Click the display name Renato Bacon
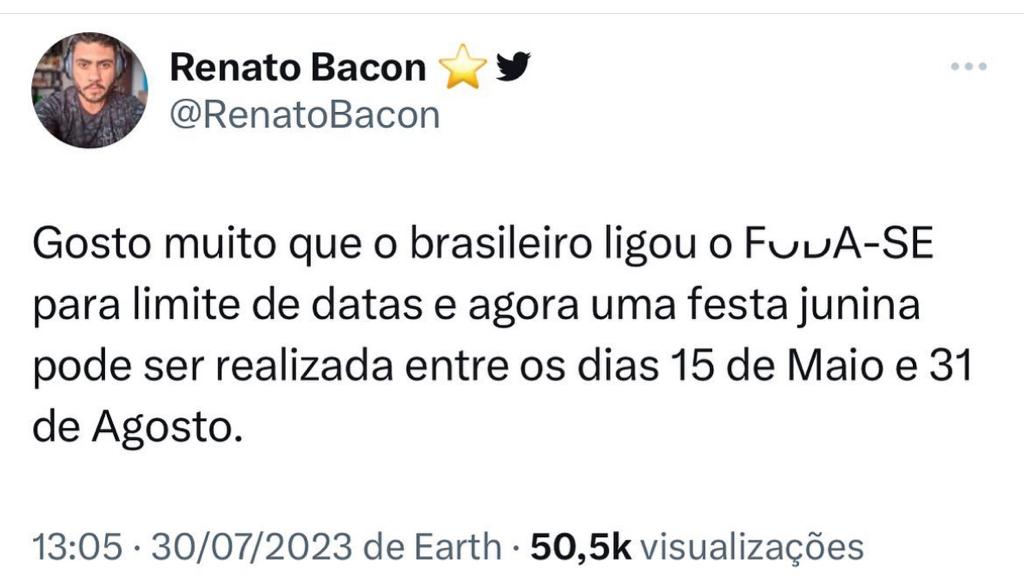 (297, 68)
